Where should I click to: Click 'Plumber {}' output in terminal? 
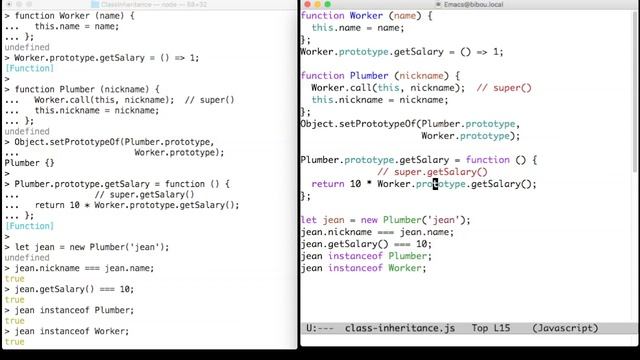[x=29, y=163]
